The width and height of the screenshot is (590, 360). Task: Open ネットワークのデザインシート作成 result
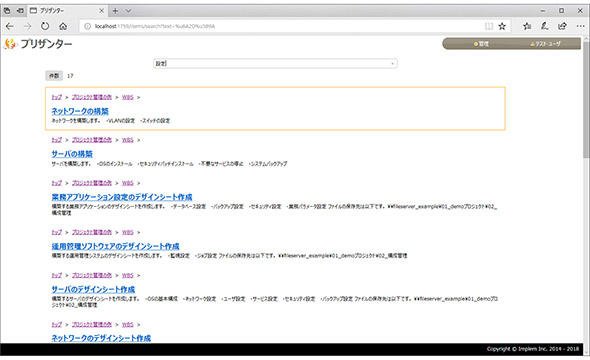101,338
